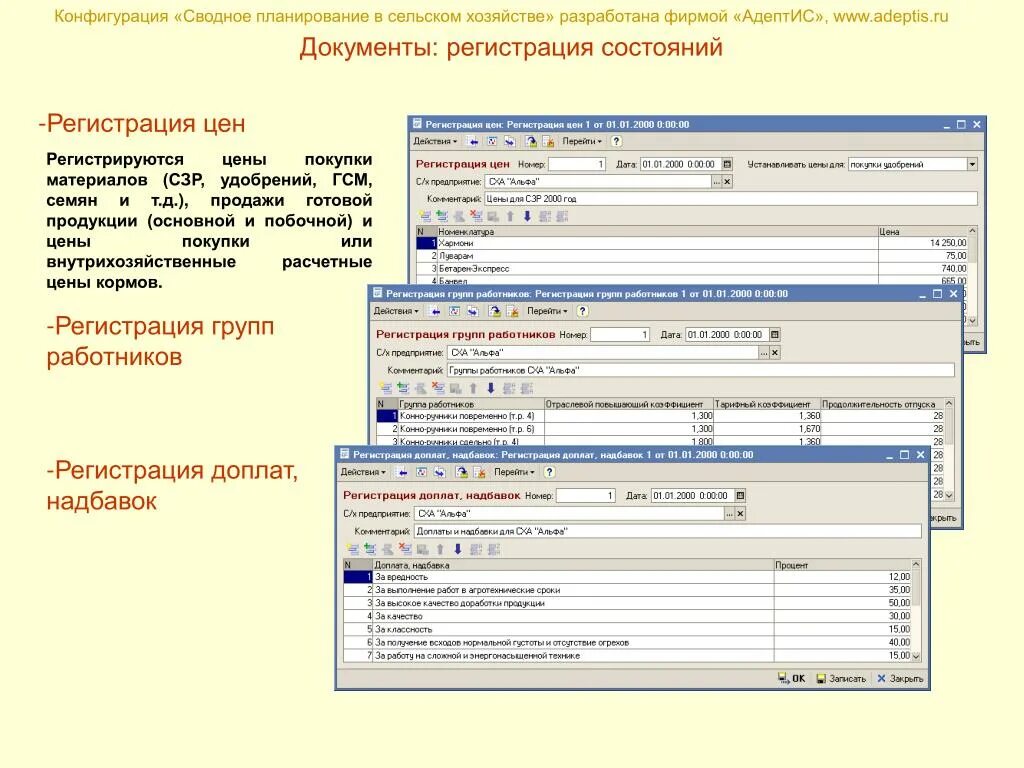Delete row icon in групп работников table toolbar
The image size is (1024, 768).
438,388
